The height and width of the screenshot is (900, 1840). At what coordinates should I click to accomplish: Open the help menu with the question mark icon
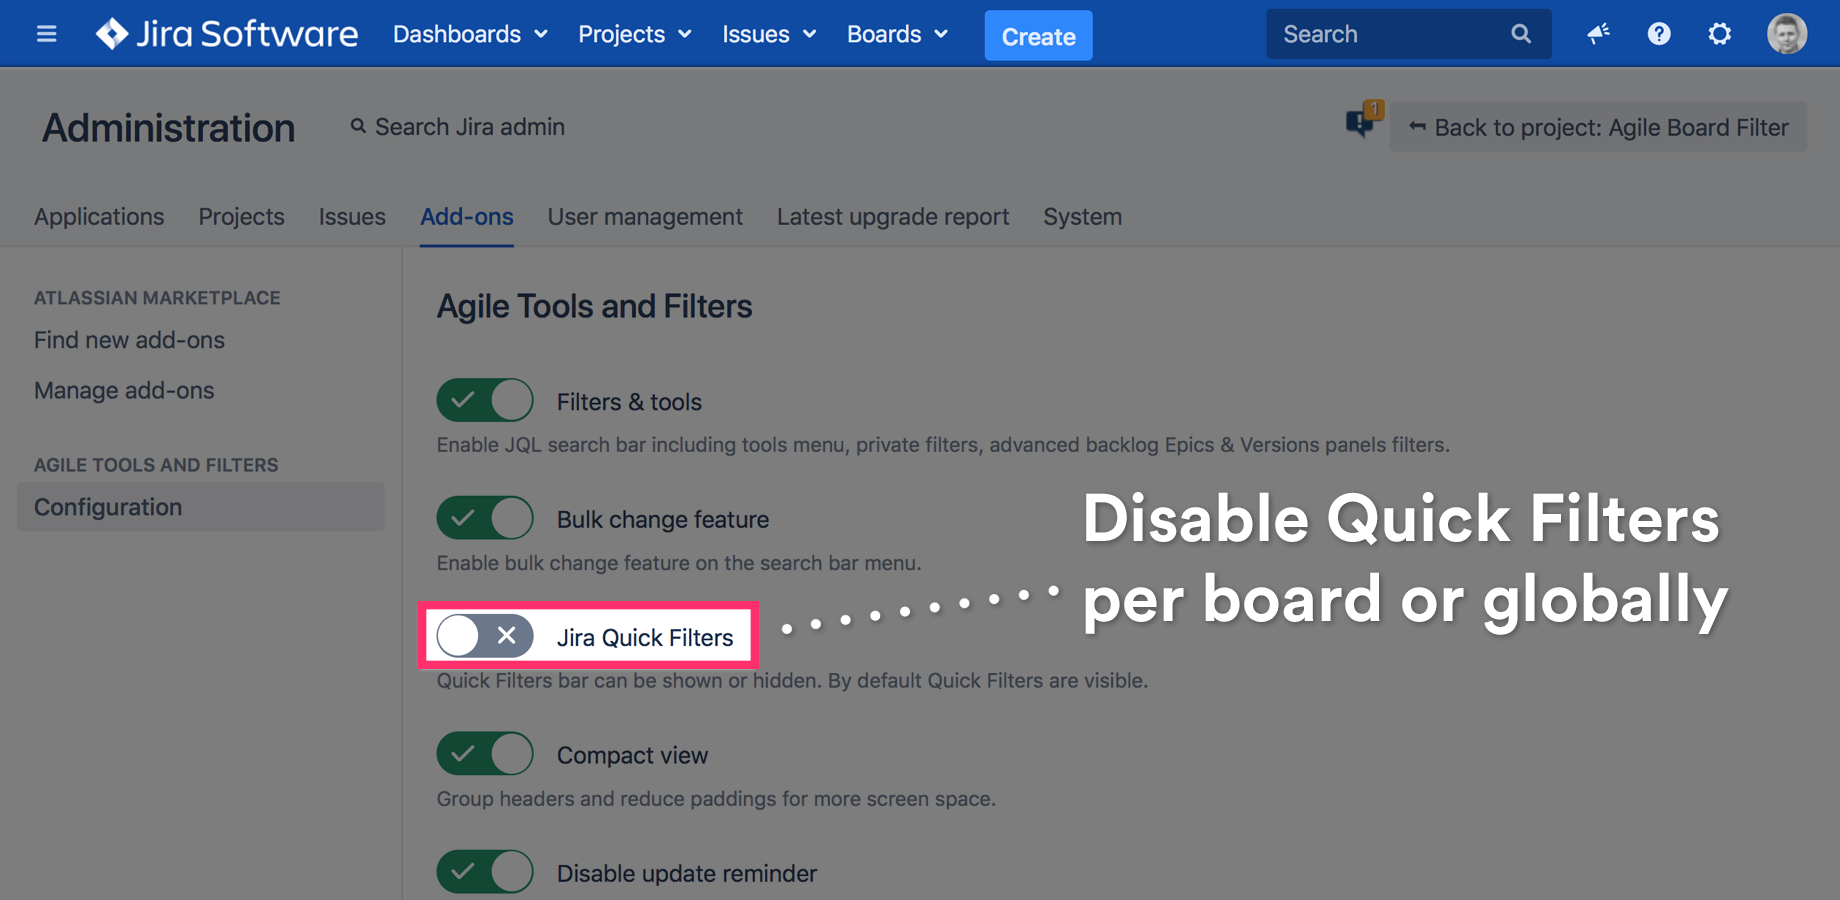point(1659,33)
